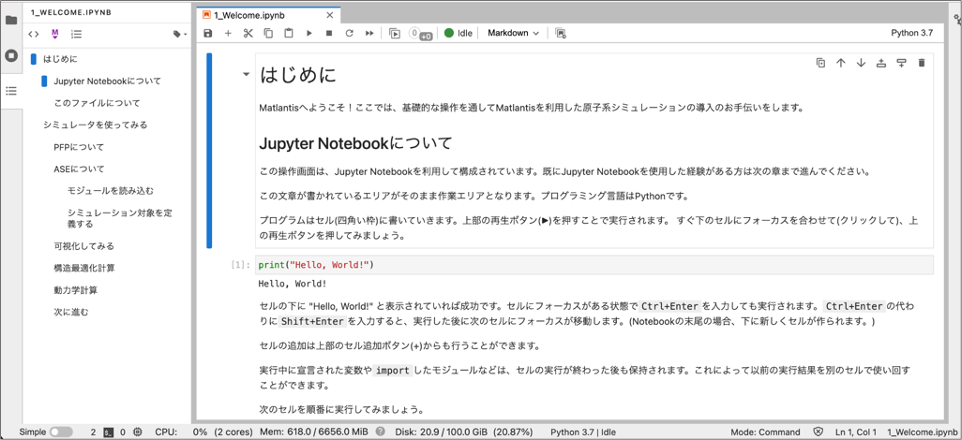Viewport: 962px width, 440px height.
Task: Cut the selected cell with the scissors icon
Action: [x=249, y=33]
